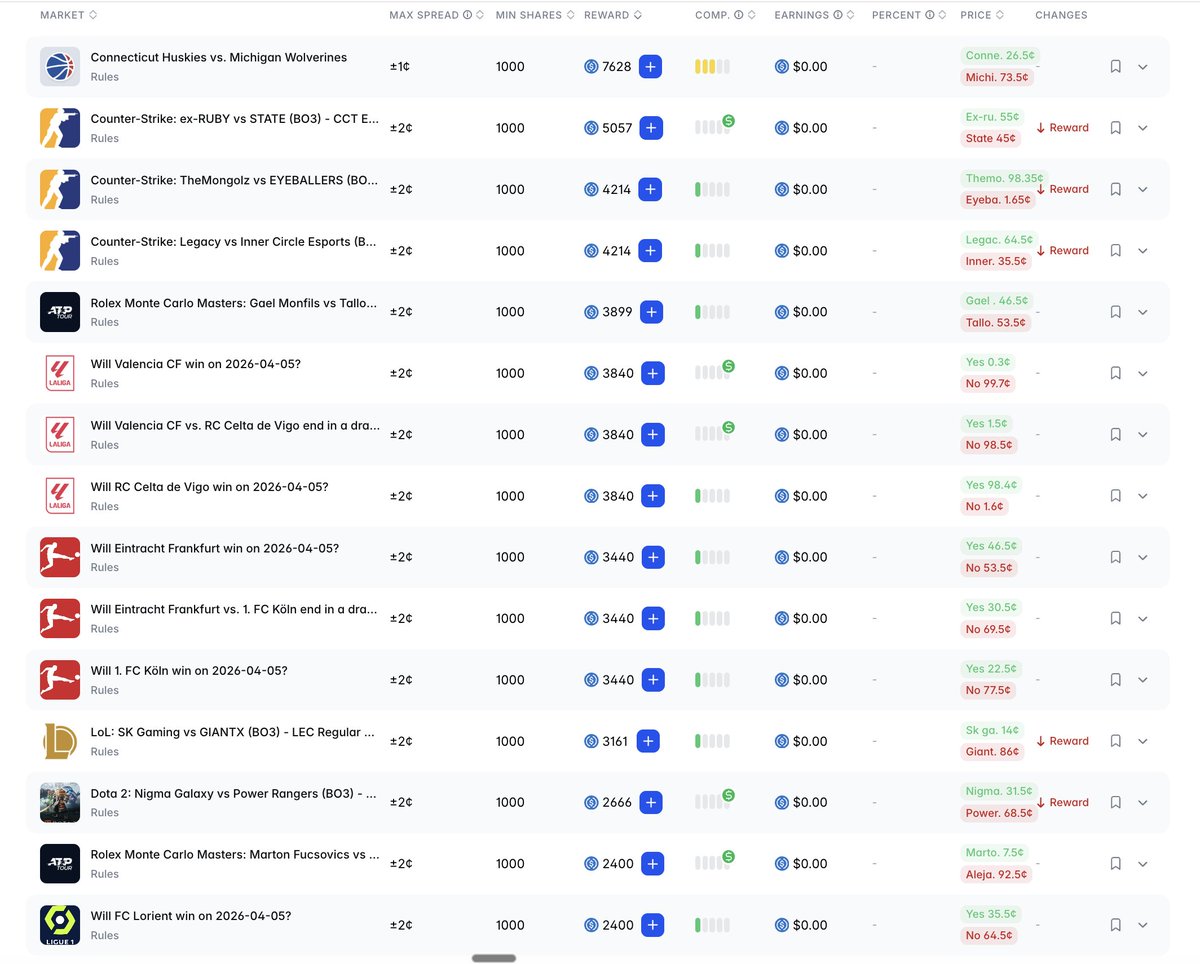Click plus button for Frankfurt vs Köln draw
This screenshot has width=1200, height=964.
652,619
